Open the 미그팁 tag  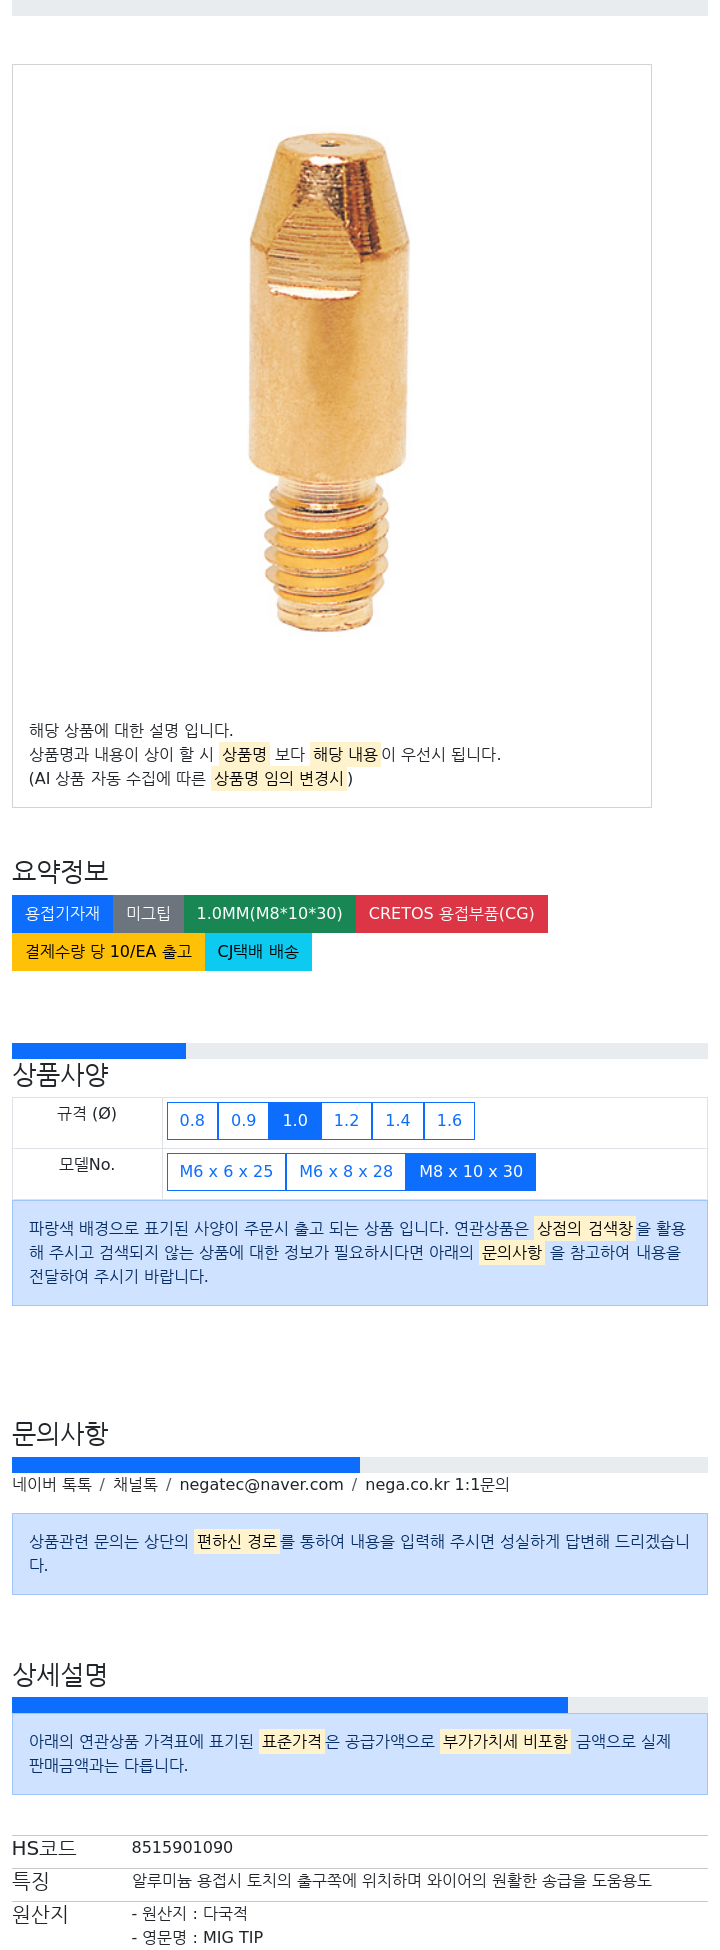tap(148, 914)
